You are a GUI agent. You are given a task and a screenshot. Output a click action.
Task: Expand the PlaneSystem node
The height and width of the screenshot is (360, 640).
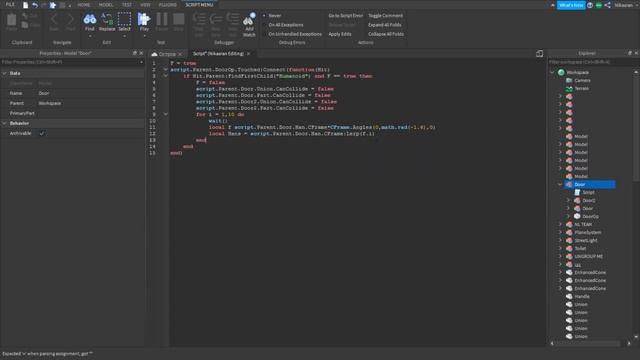pyautogui.click(x=560, y=232)
